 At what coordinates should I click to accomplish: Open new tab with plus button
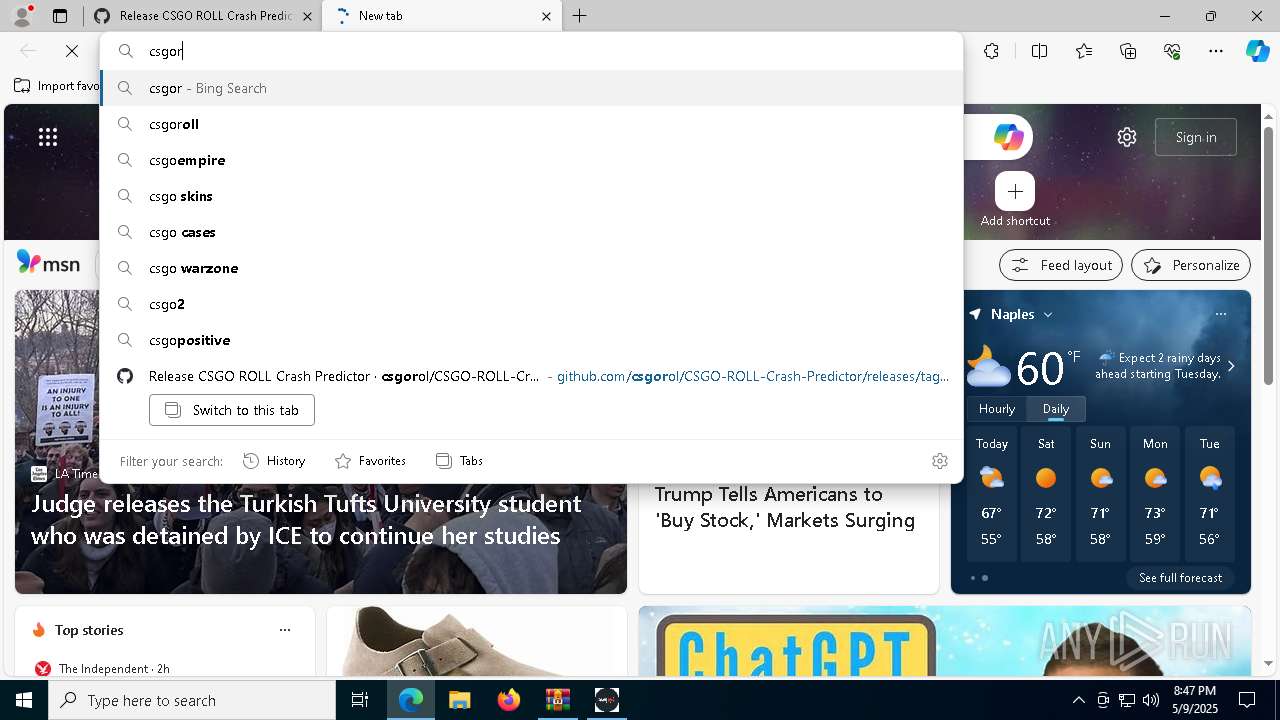click(x=579, y=16)
